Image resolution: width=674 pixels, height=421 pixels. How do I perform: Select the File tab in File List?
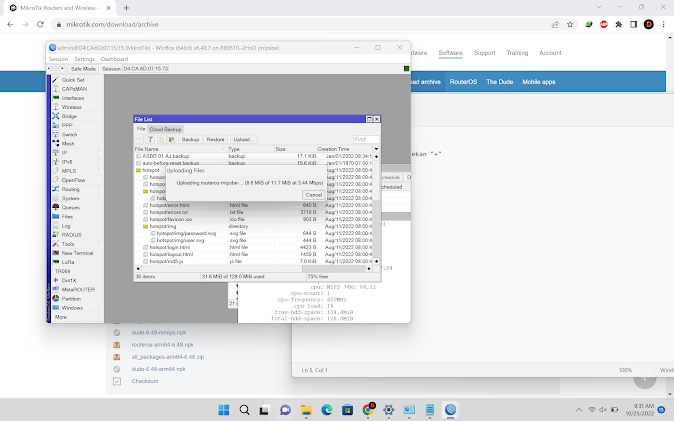pos(141,129)
